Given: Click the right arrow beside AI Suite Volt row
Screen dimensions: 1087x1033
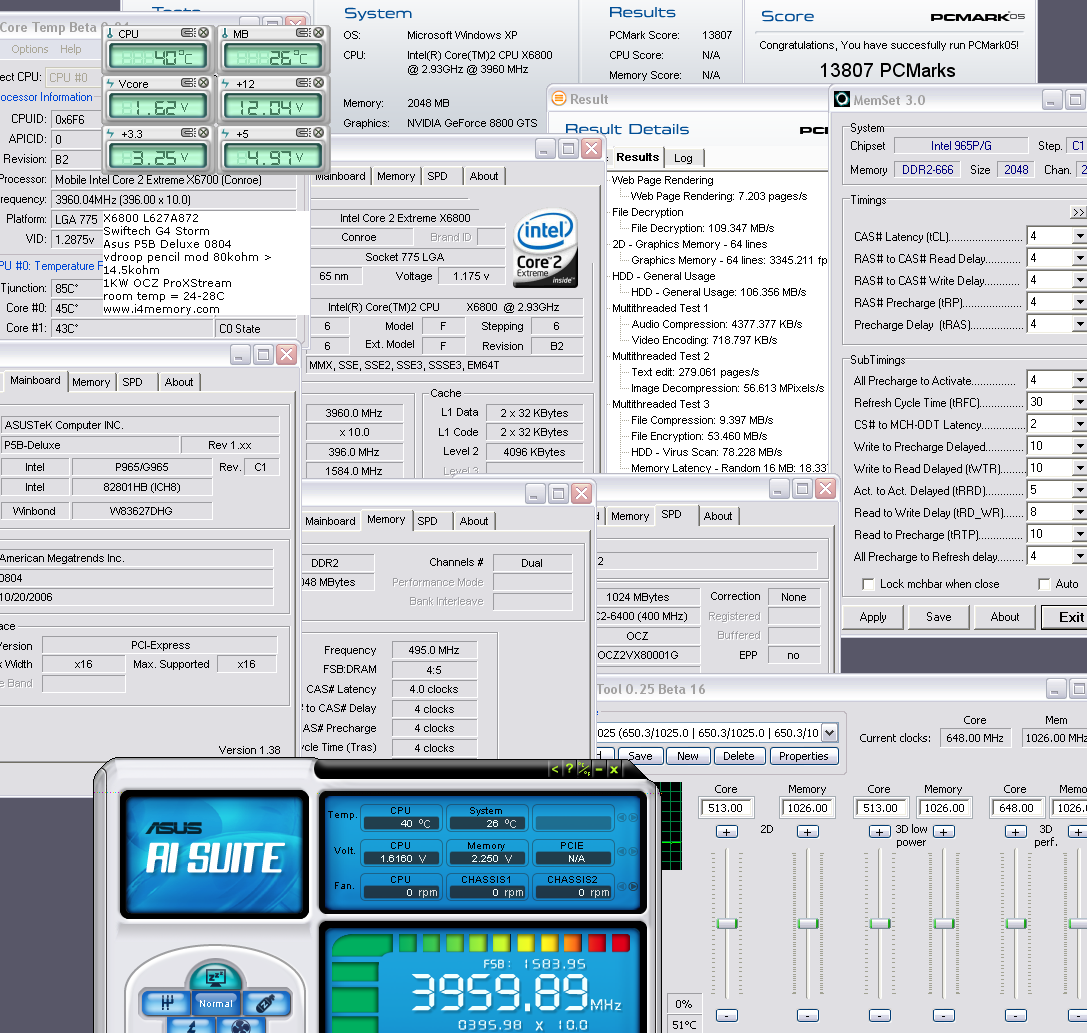Looking at the screenshot, I should pyautogui.click(x=633, y=851).
